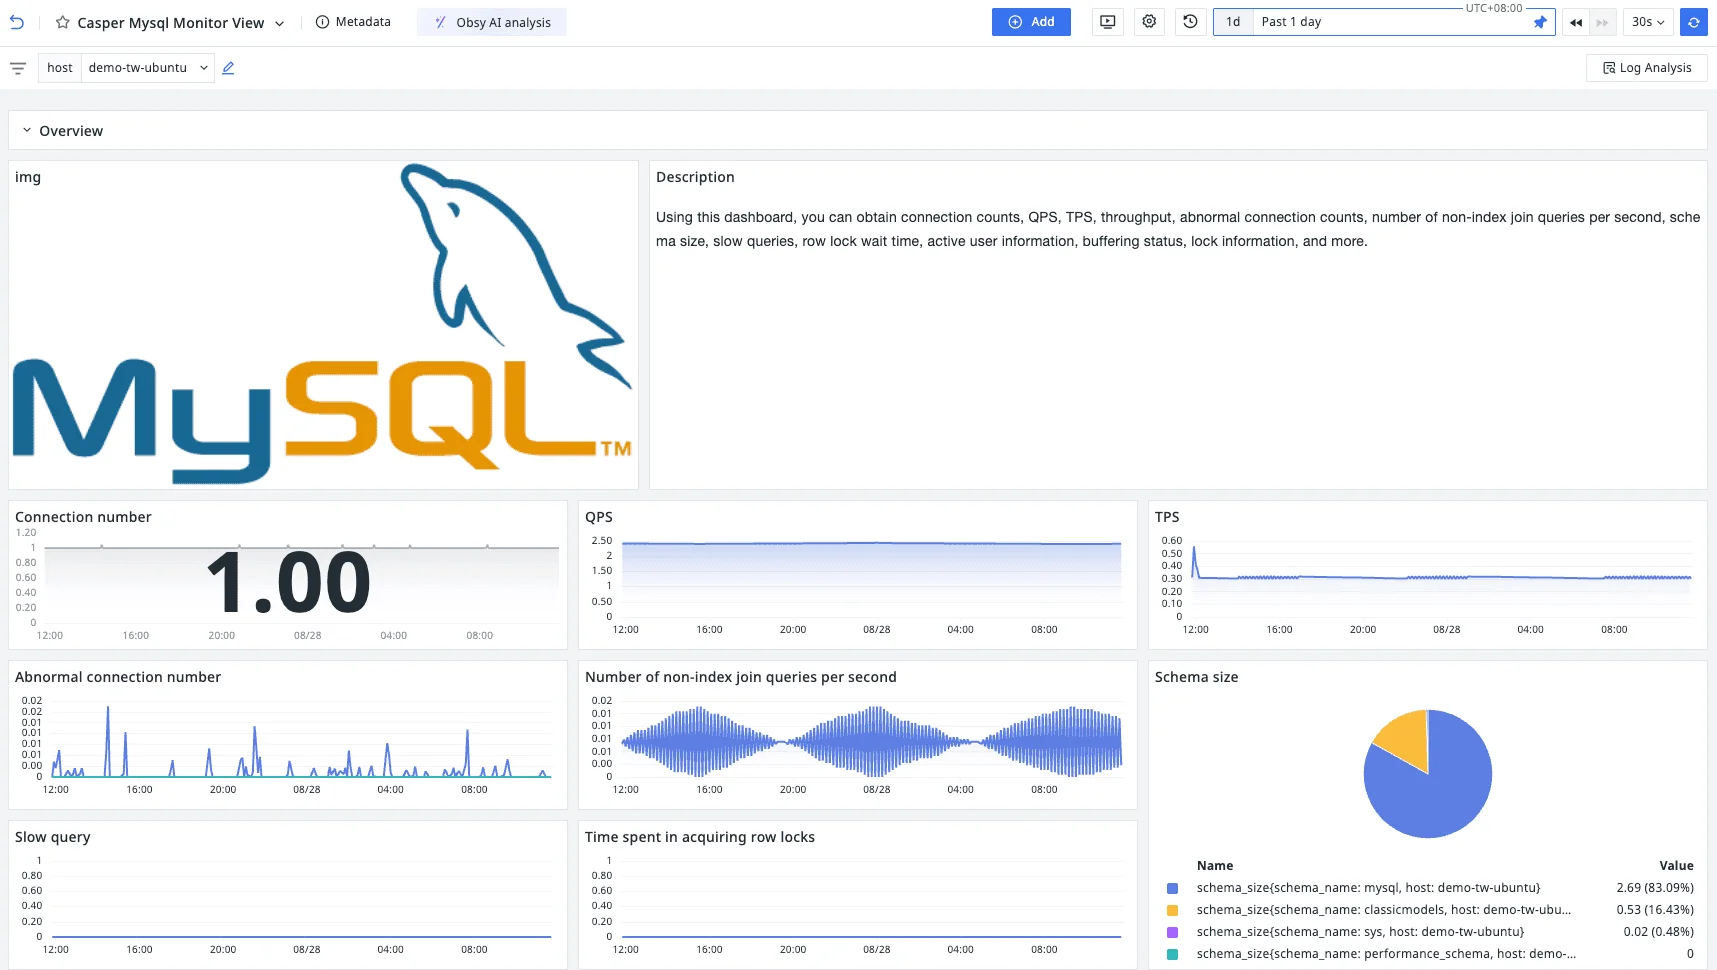Click Time spent in acquiring row locks title

click(700, 837)
